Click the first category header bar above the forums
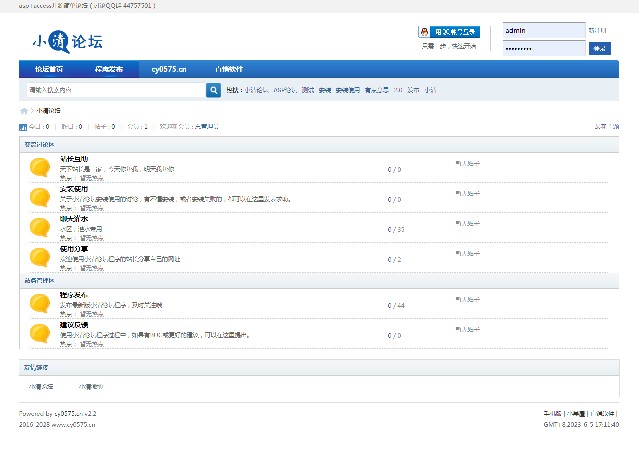This screenshot has height=454, width=639. 319,145
